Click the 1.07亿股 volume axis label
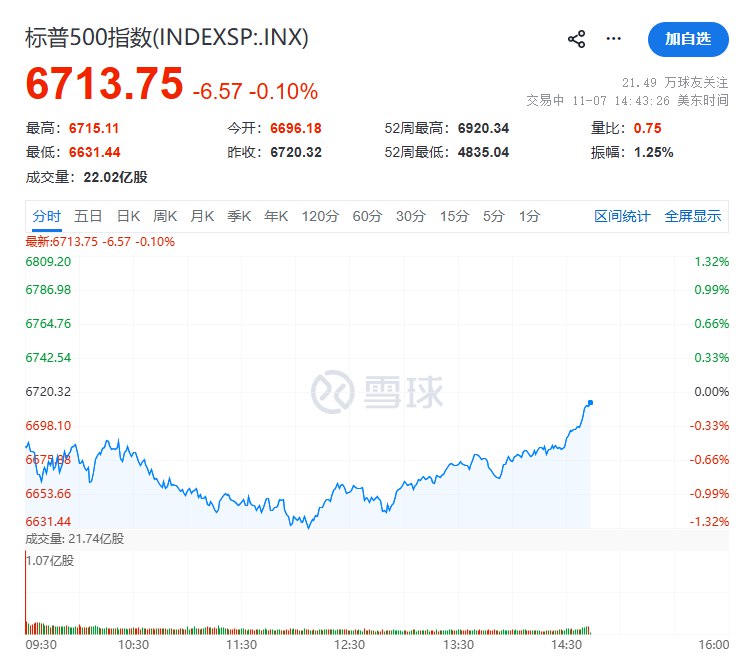745x670 pixels. (50, 561)
